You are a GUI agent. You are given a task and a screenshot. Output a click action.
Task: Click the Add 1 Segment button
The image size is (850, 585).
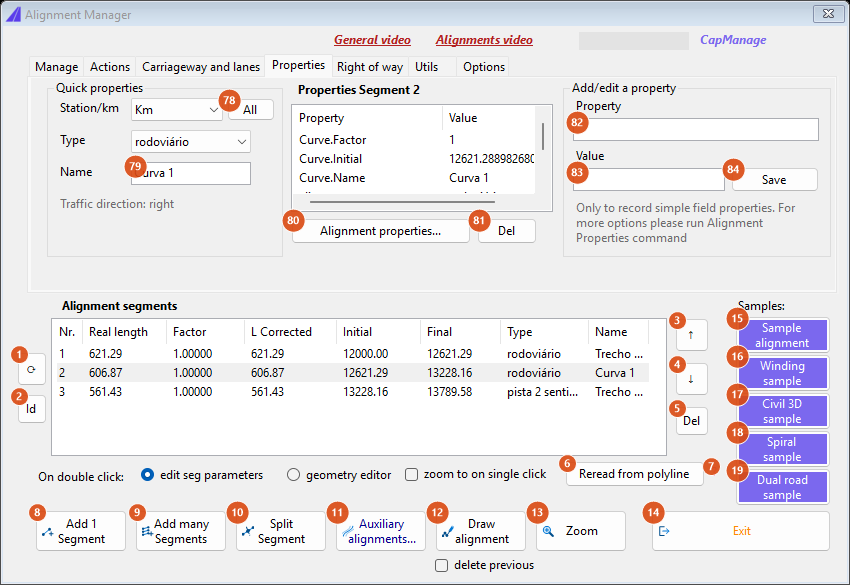click(81, 531)
